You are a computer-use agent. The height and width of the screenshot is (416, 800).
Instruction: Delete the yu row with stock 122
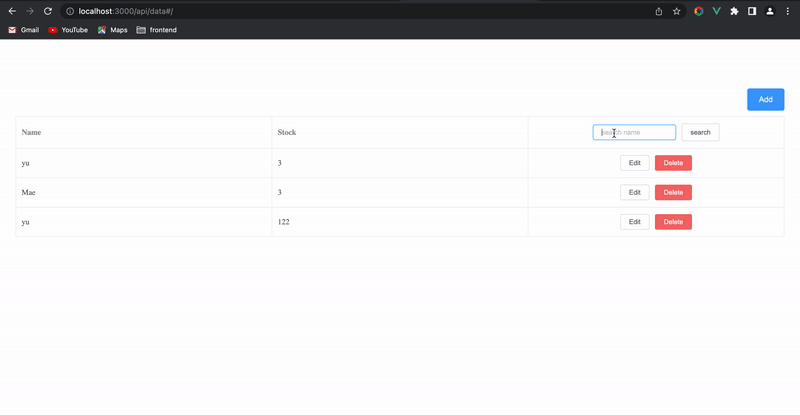point(673,222)
